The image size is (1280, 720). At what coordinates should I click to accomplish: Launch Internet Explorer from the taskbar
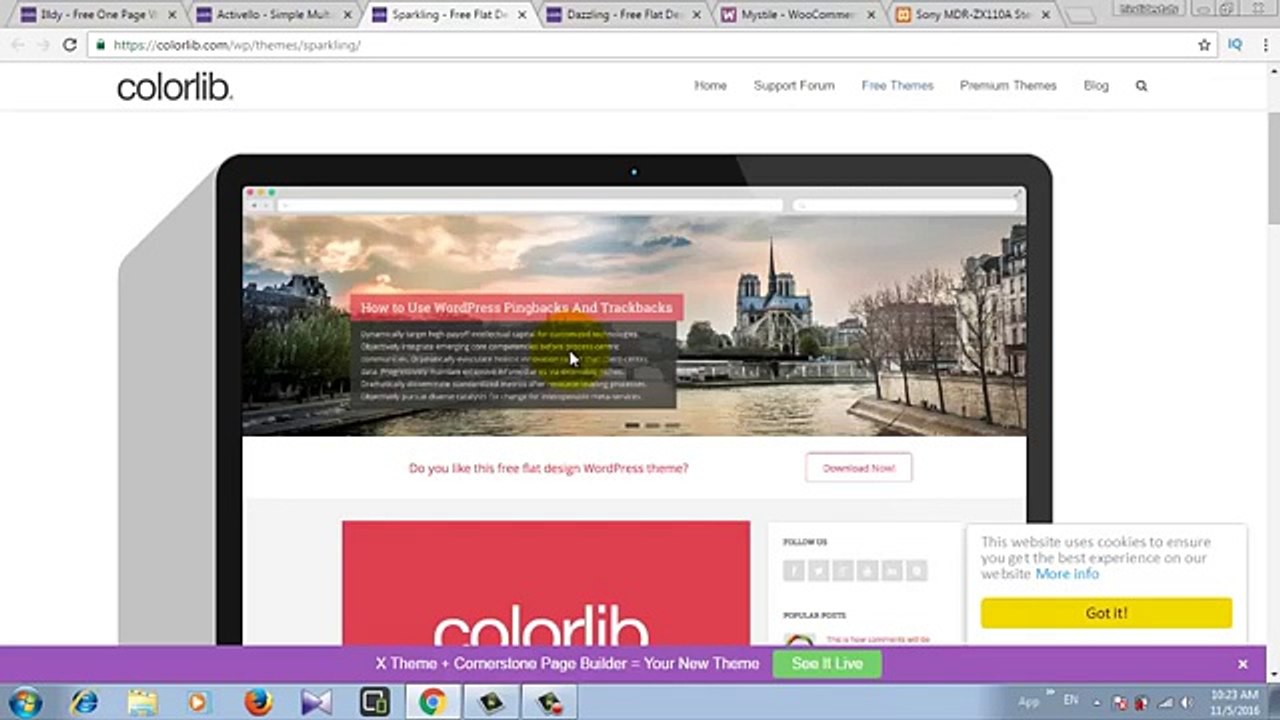84,702
